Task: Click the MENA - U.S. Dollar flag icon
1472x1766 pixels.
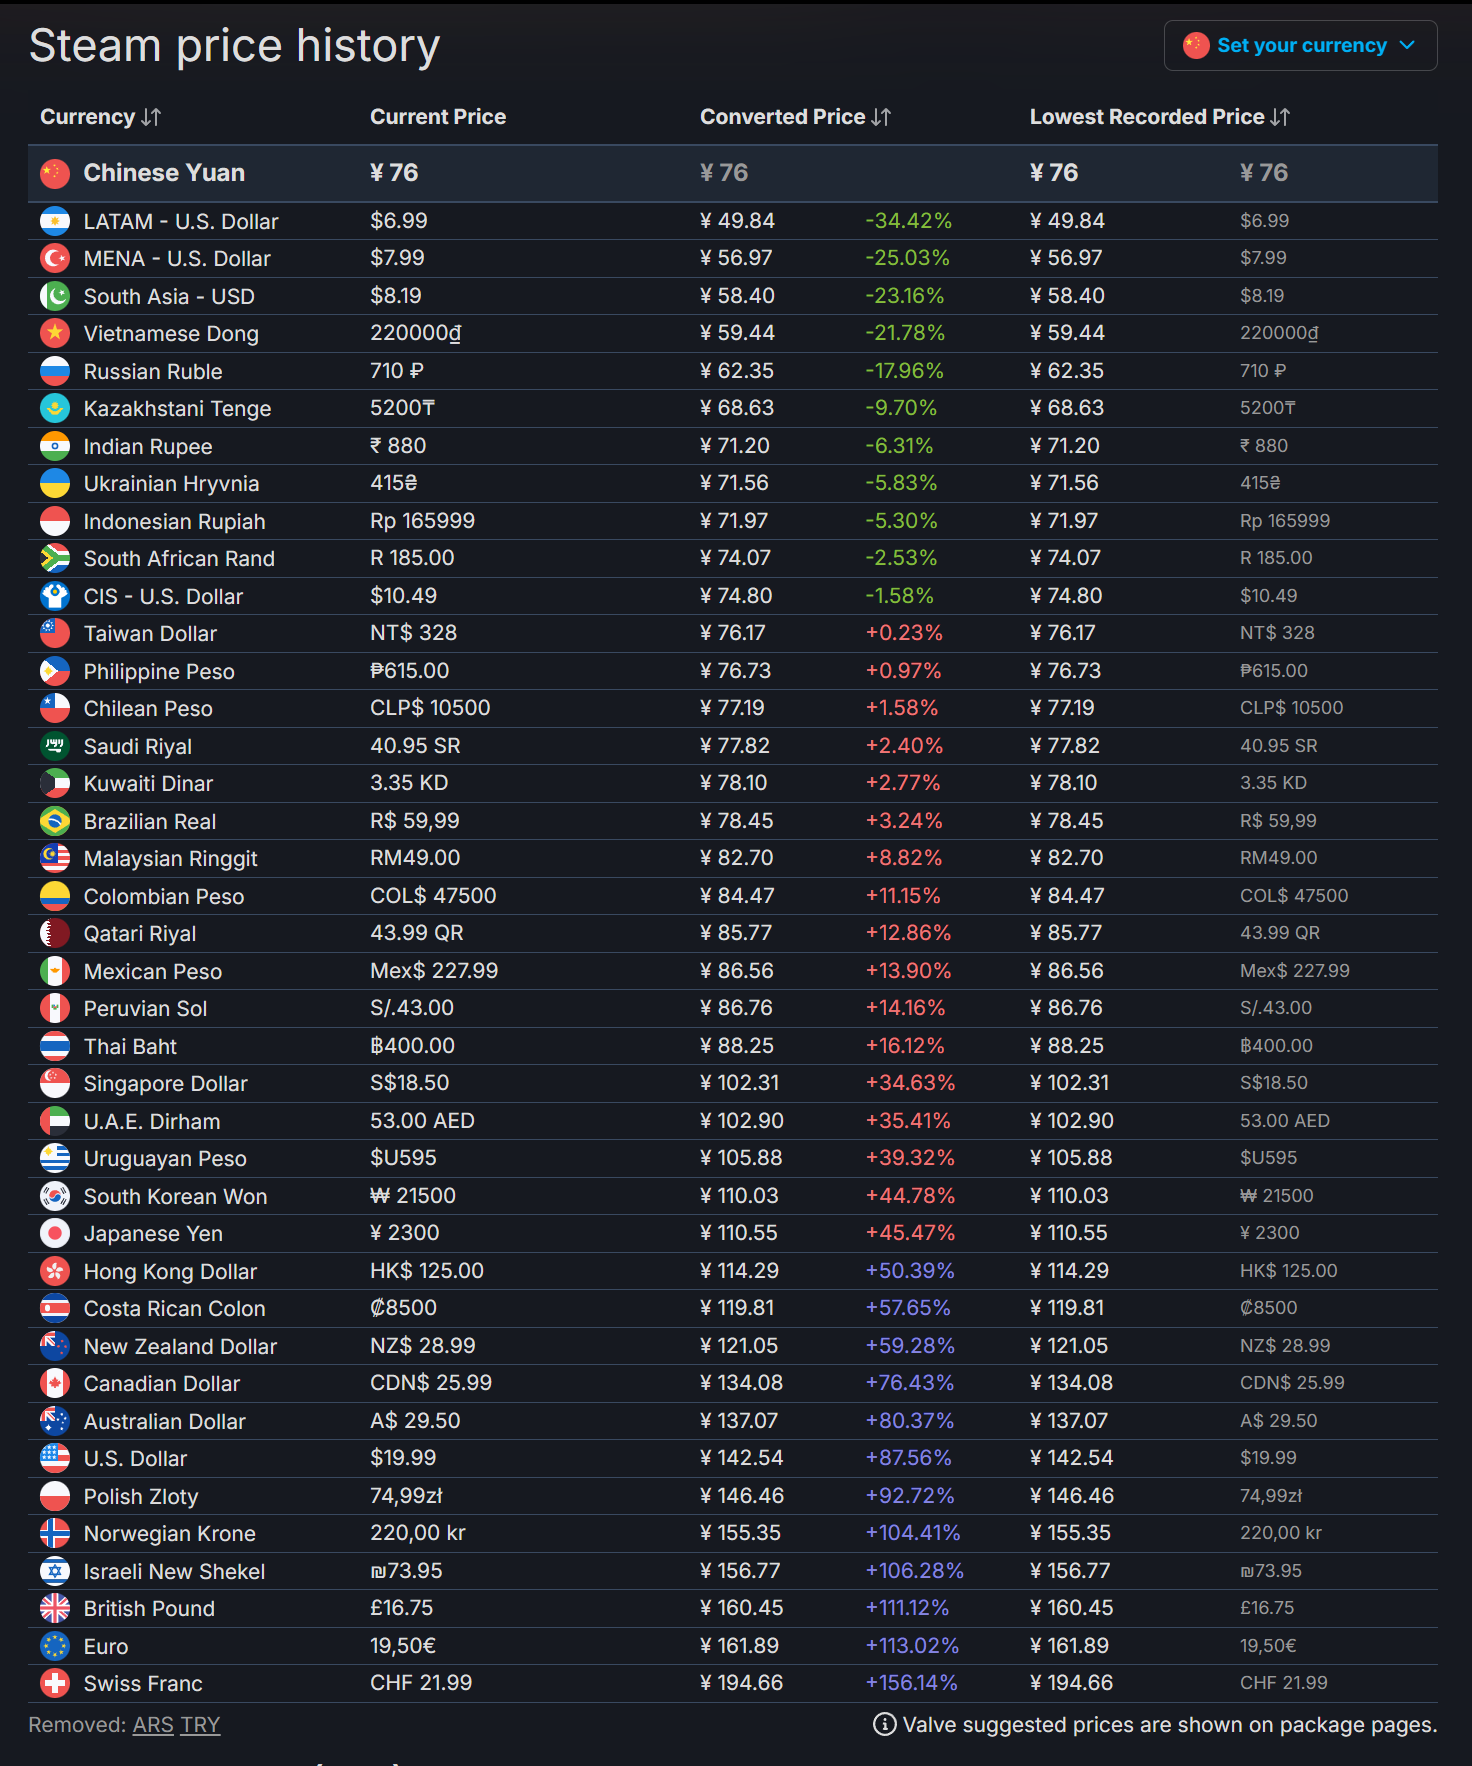Action: point(55,258)
